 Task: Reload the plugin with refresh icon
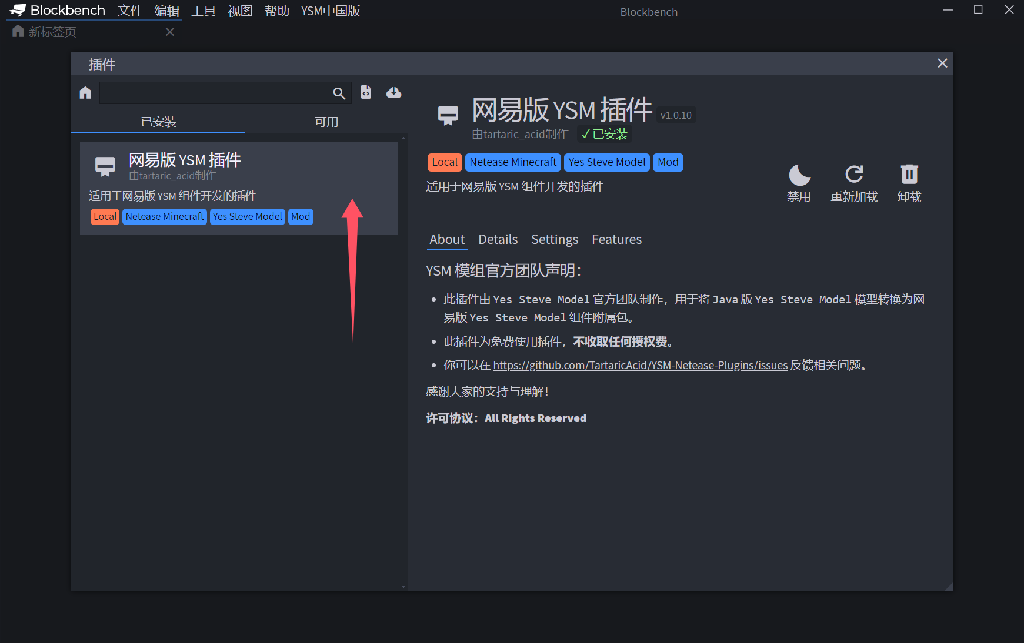[853, 182]
